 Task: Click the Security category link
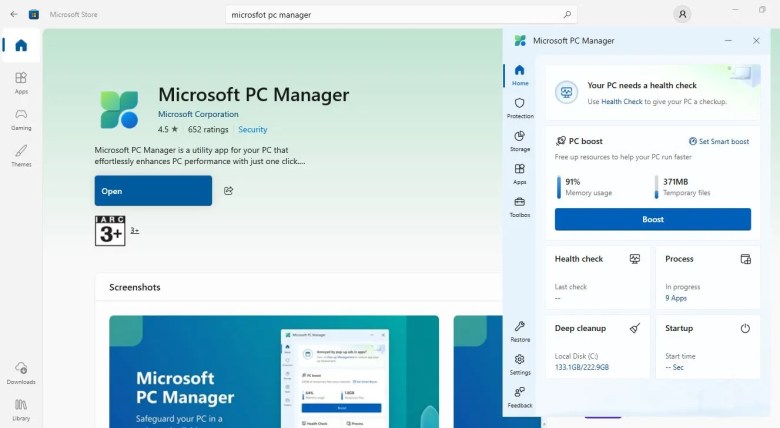coord(253,129)
